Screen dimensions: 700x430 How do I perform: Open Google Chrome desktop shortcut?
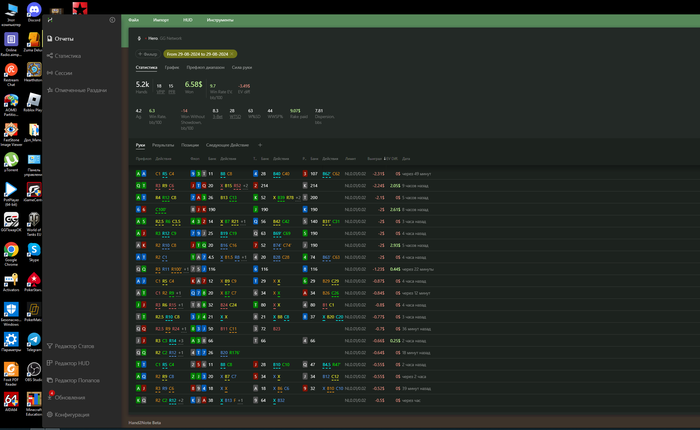(11, 254)
